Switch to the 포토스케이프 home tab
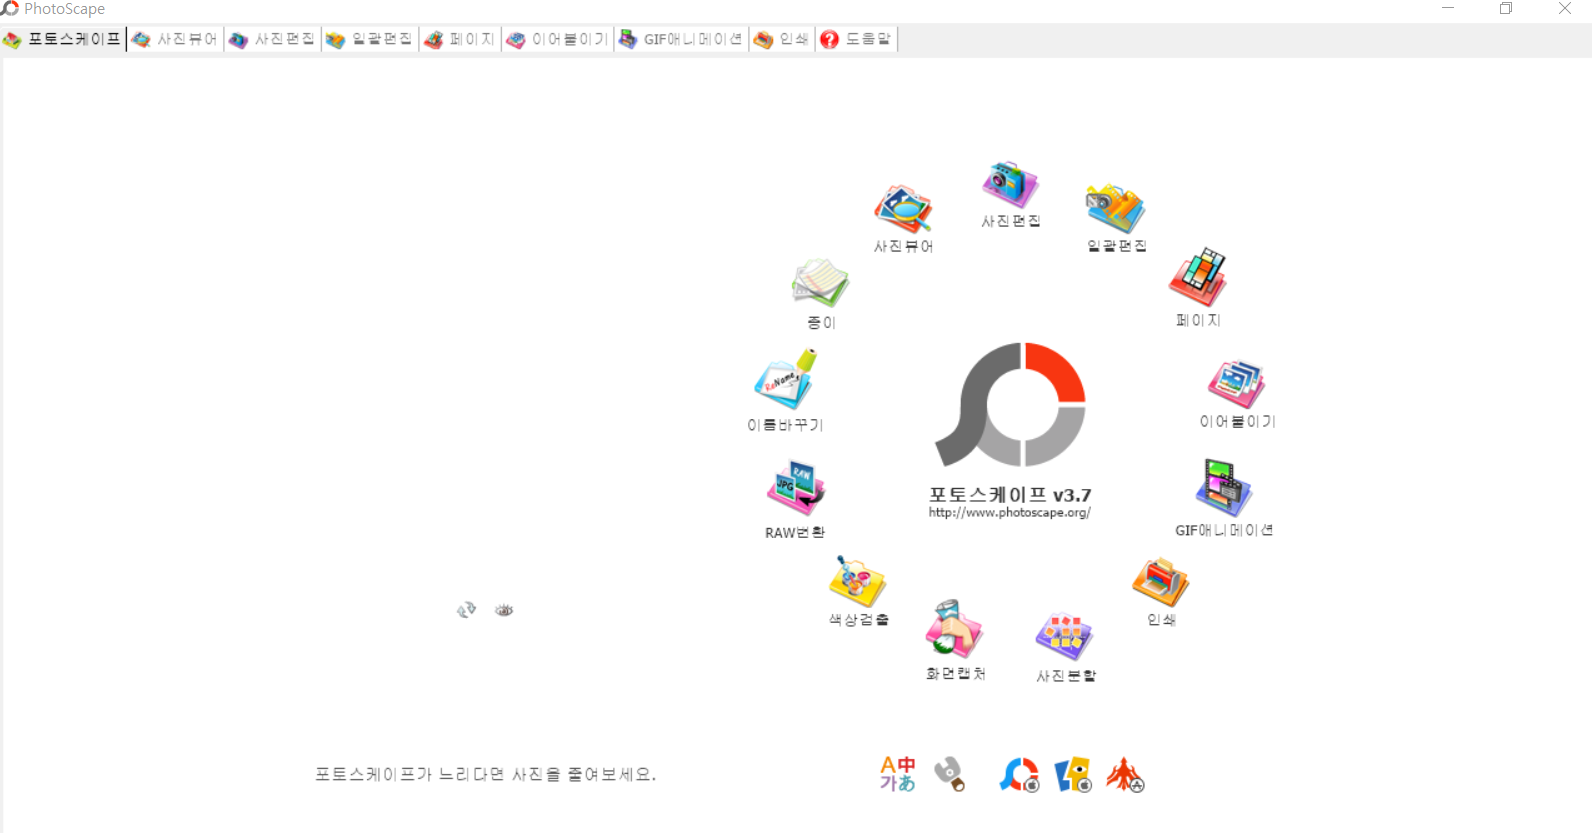 pos(63,39)
